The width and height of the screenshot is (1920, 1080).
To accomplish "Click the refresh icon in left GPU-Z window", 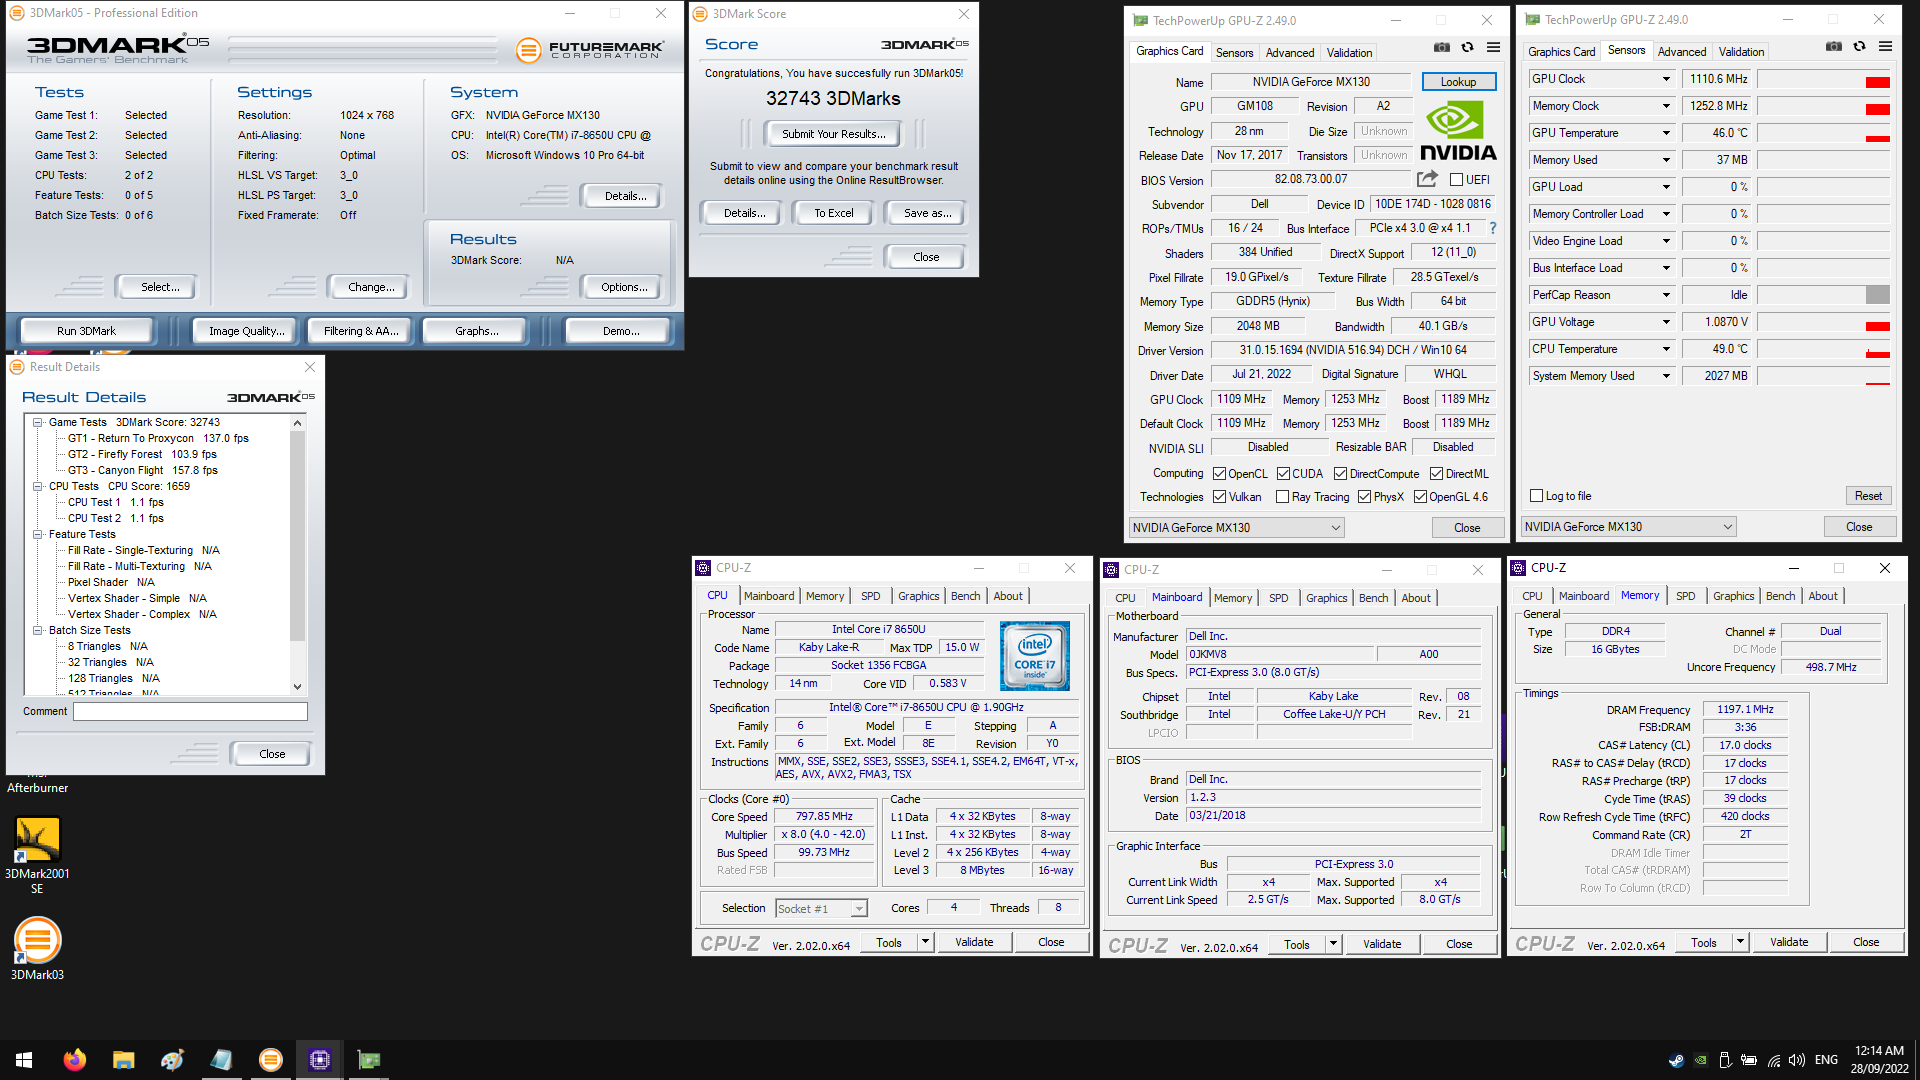I will [x=1467, y=47].
